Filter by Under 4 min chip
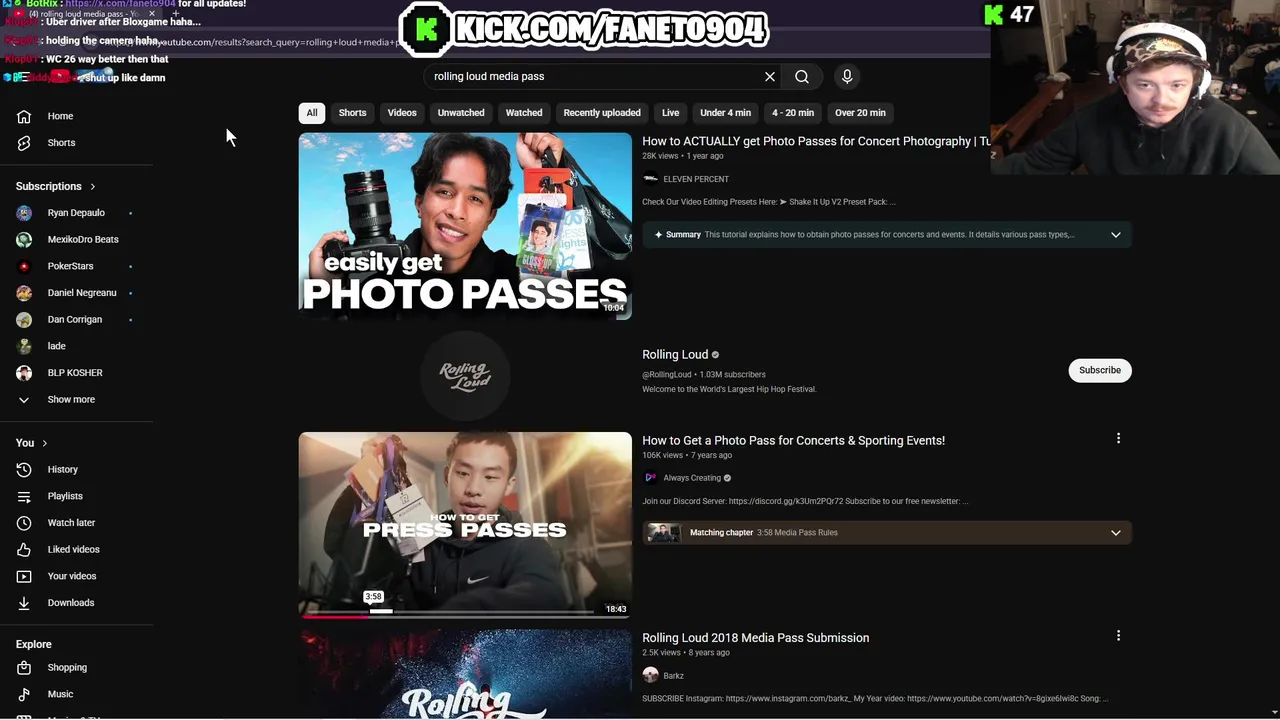The height and width of the screenshot is (720, 1280). (x=726, y=113)
